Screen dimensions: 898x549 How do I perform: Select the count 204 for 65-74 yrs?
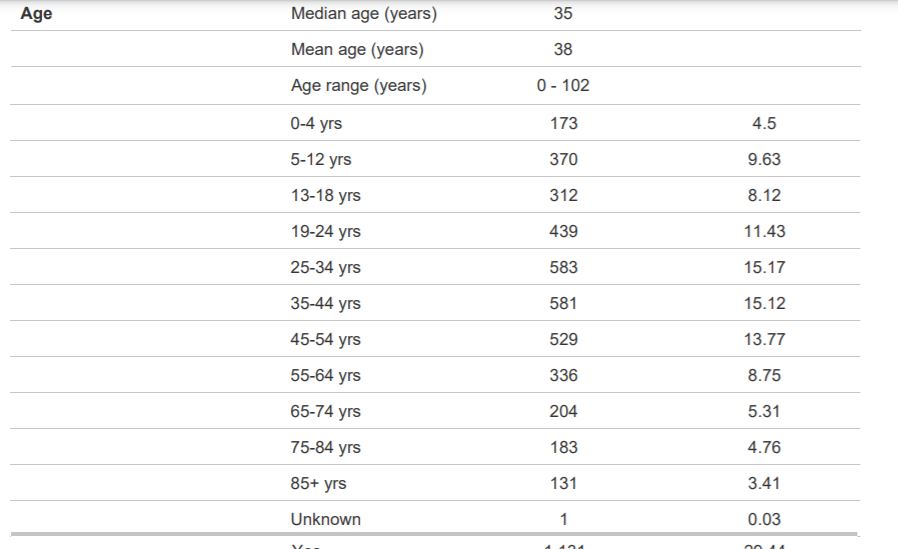click(564, 412)
